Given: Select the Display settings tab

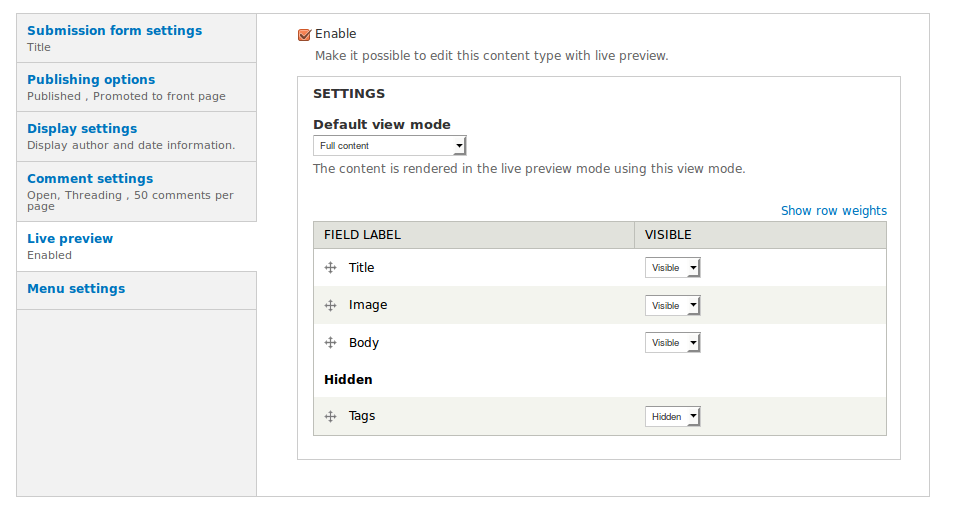Looking at the screenshot, I should pos(82,129).
